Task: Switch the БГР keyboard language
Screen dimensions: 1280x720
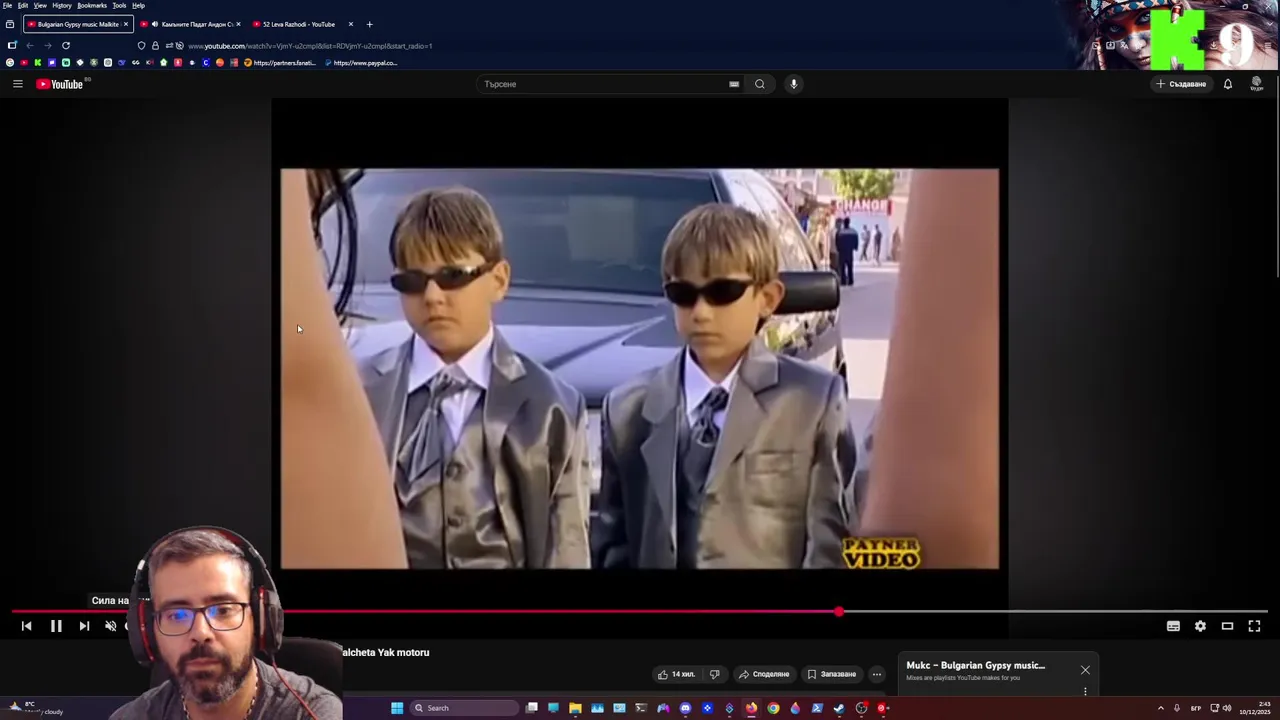Action: point(1196,708)
